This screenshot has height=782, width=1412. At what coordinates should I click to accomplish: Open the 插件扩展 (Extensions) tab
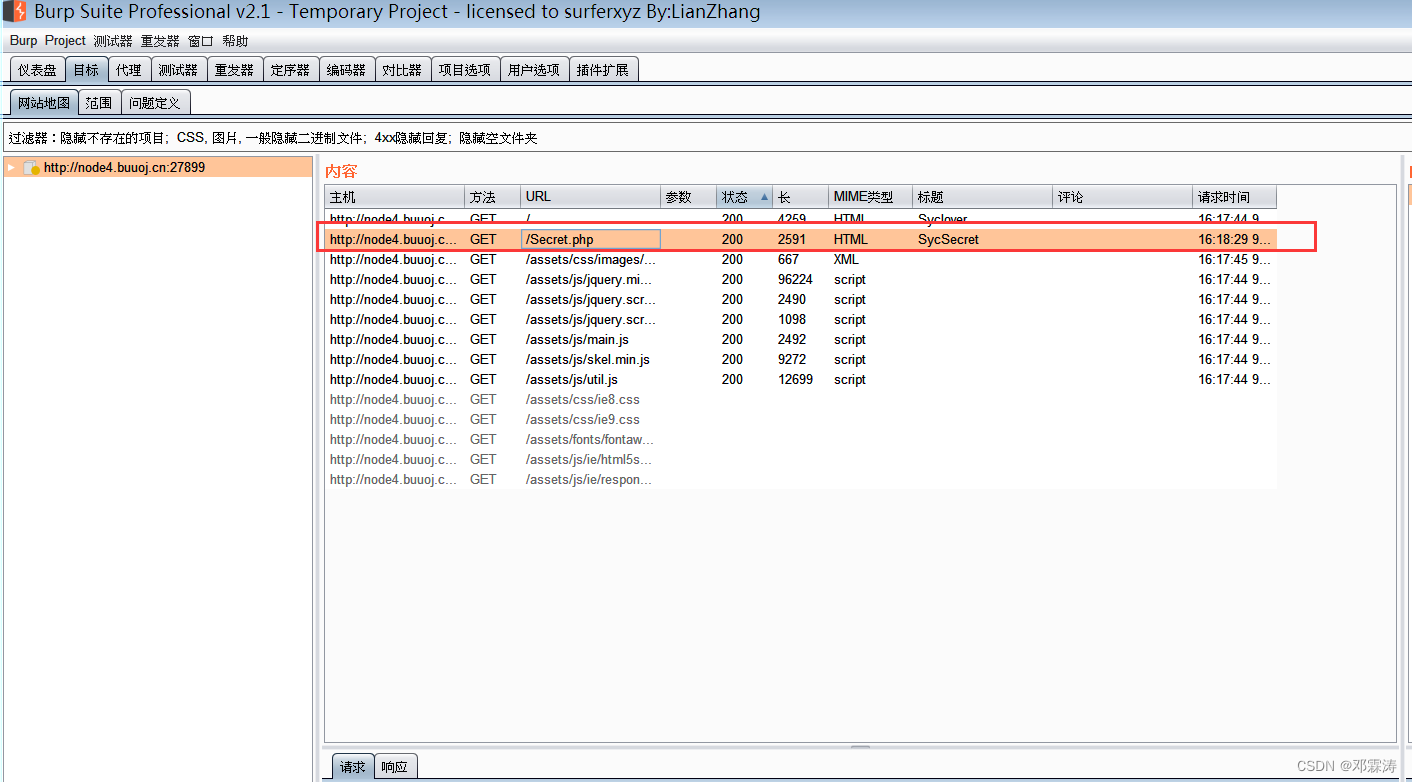tap(604, 69)
